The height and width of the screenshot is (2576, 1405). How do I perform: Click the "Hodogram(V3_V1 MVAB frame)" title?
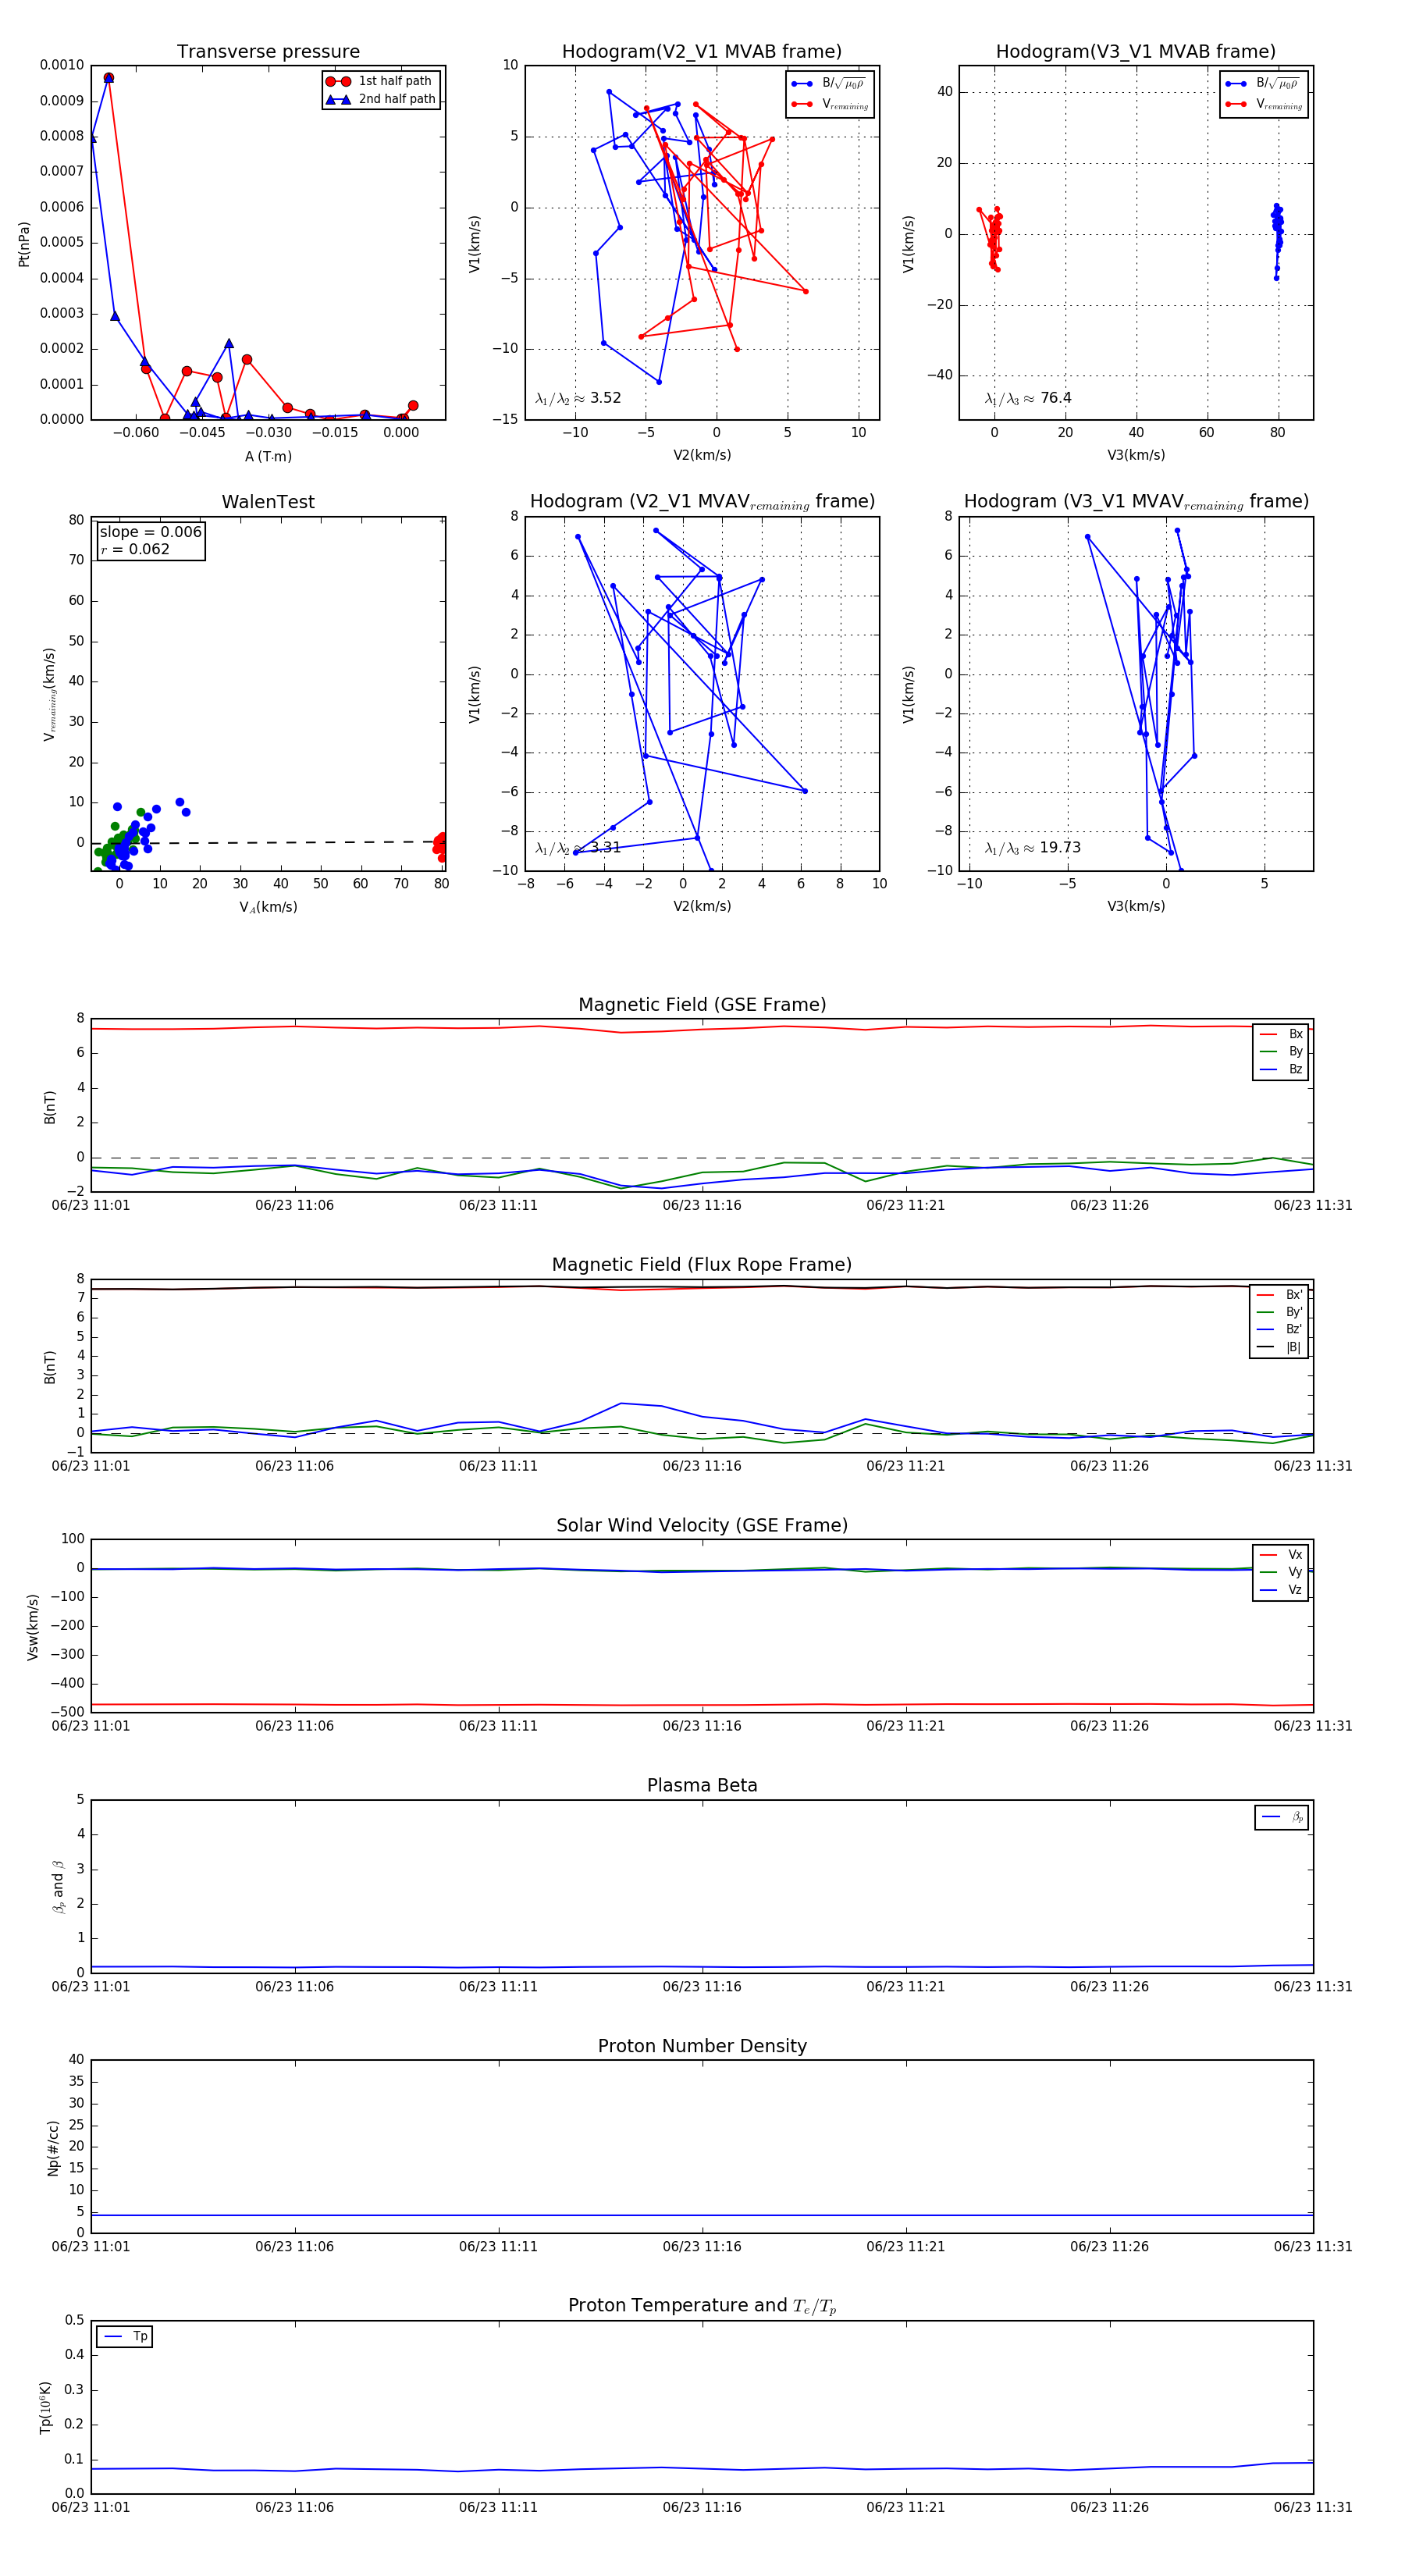[x=1136, y=52]
